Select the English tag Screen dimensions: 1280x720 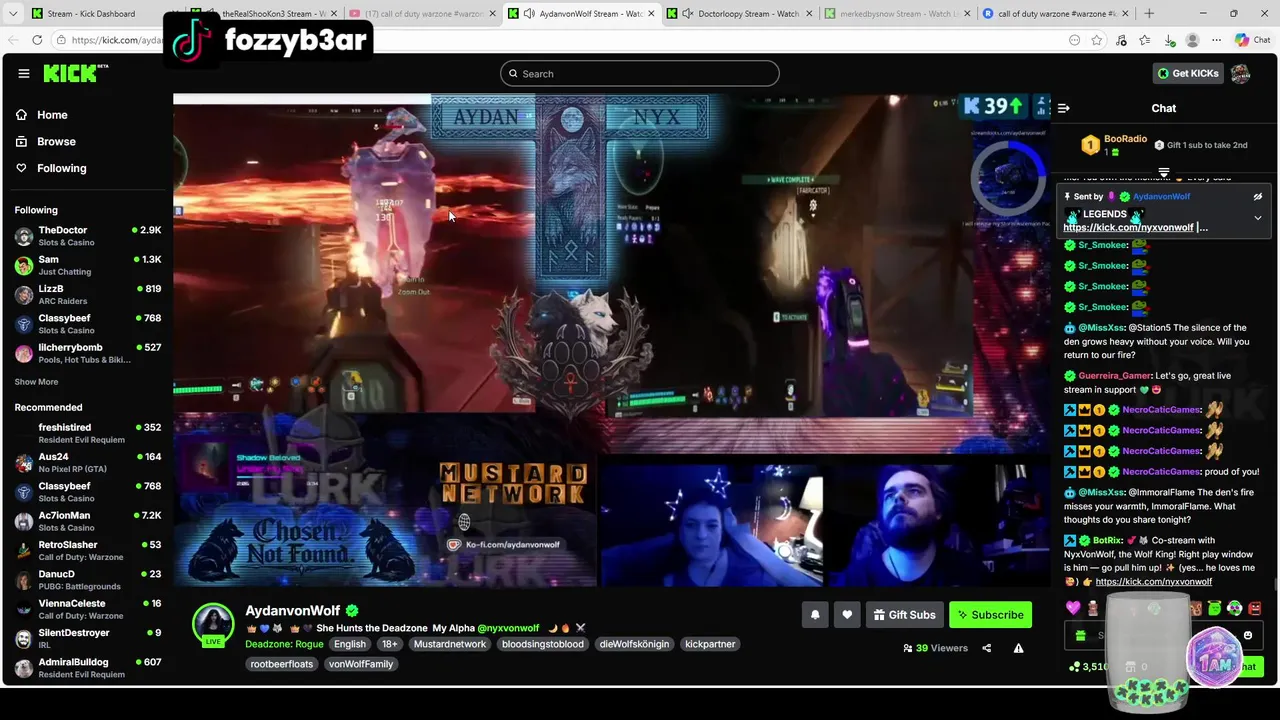click(x=350, y=644)
